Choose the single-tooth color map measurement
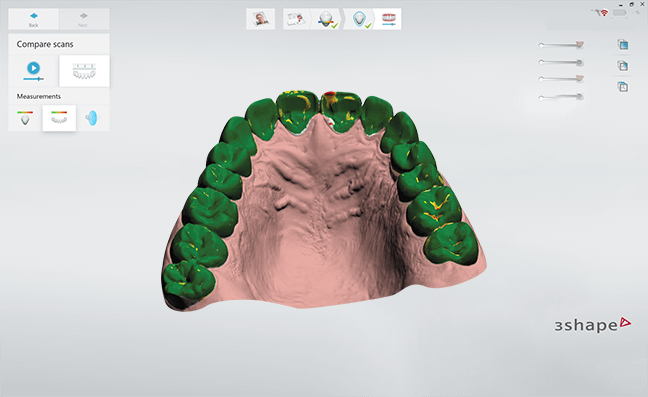648x397 pixels. 25,118
